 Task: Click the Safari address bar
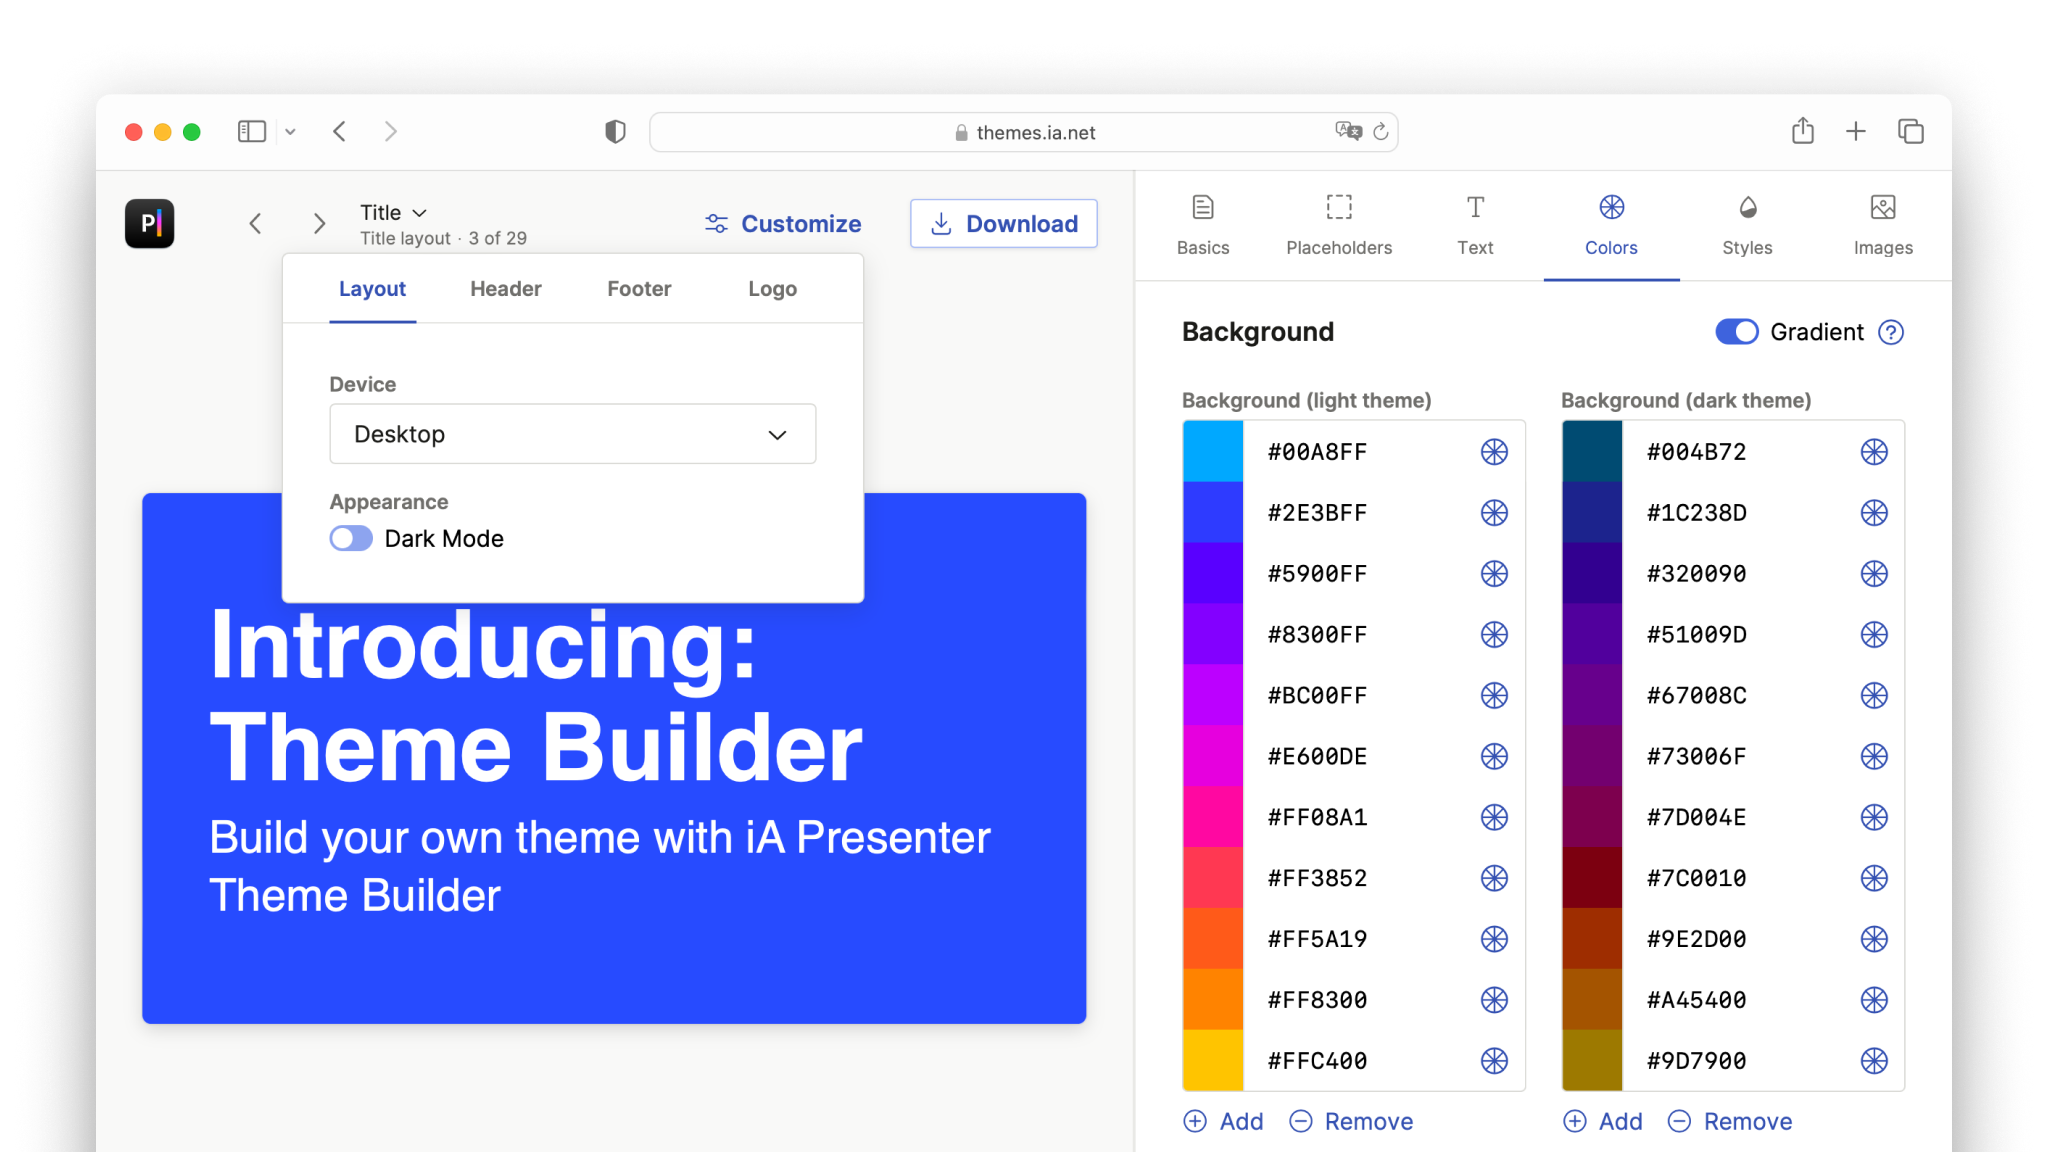pos(1024,132)
